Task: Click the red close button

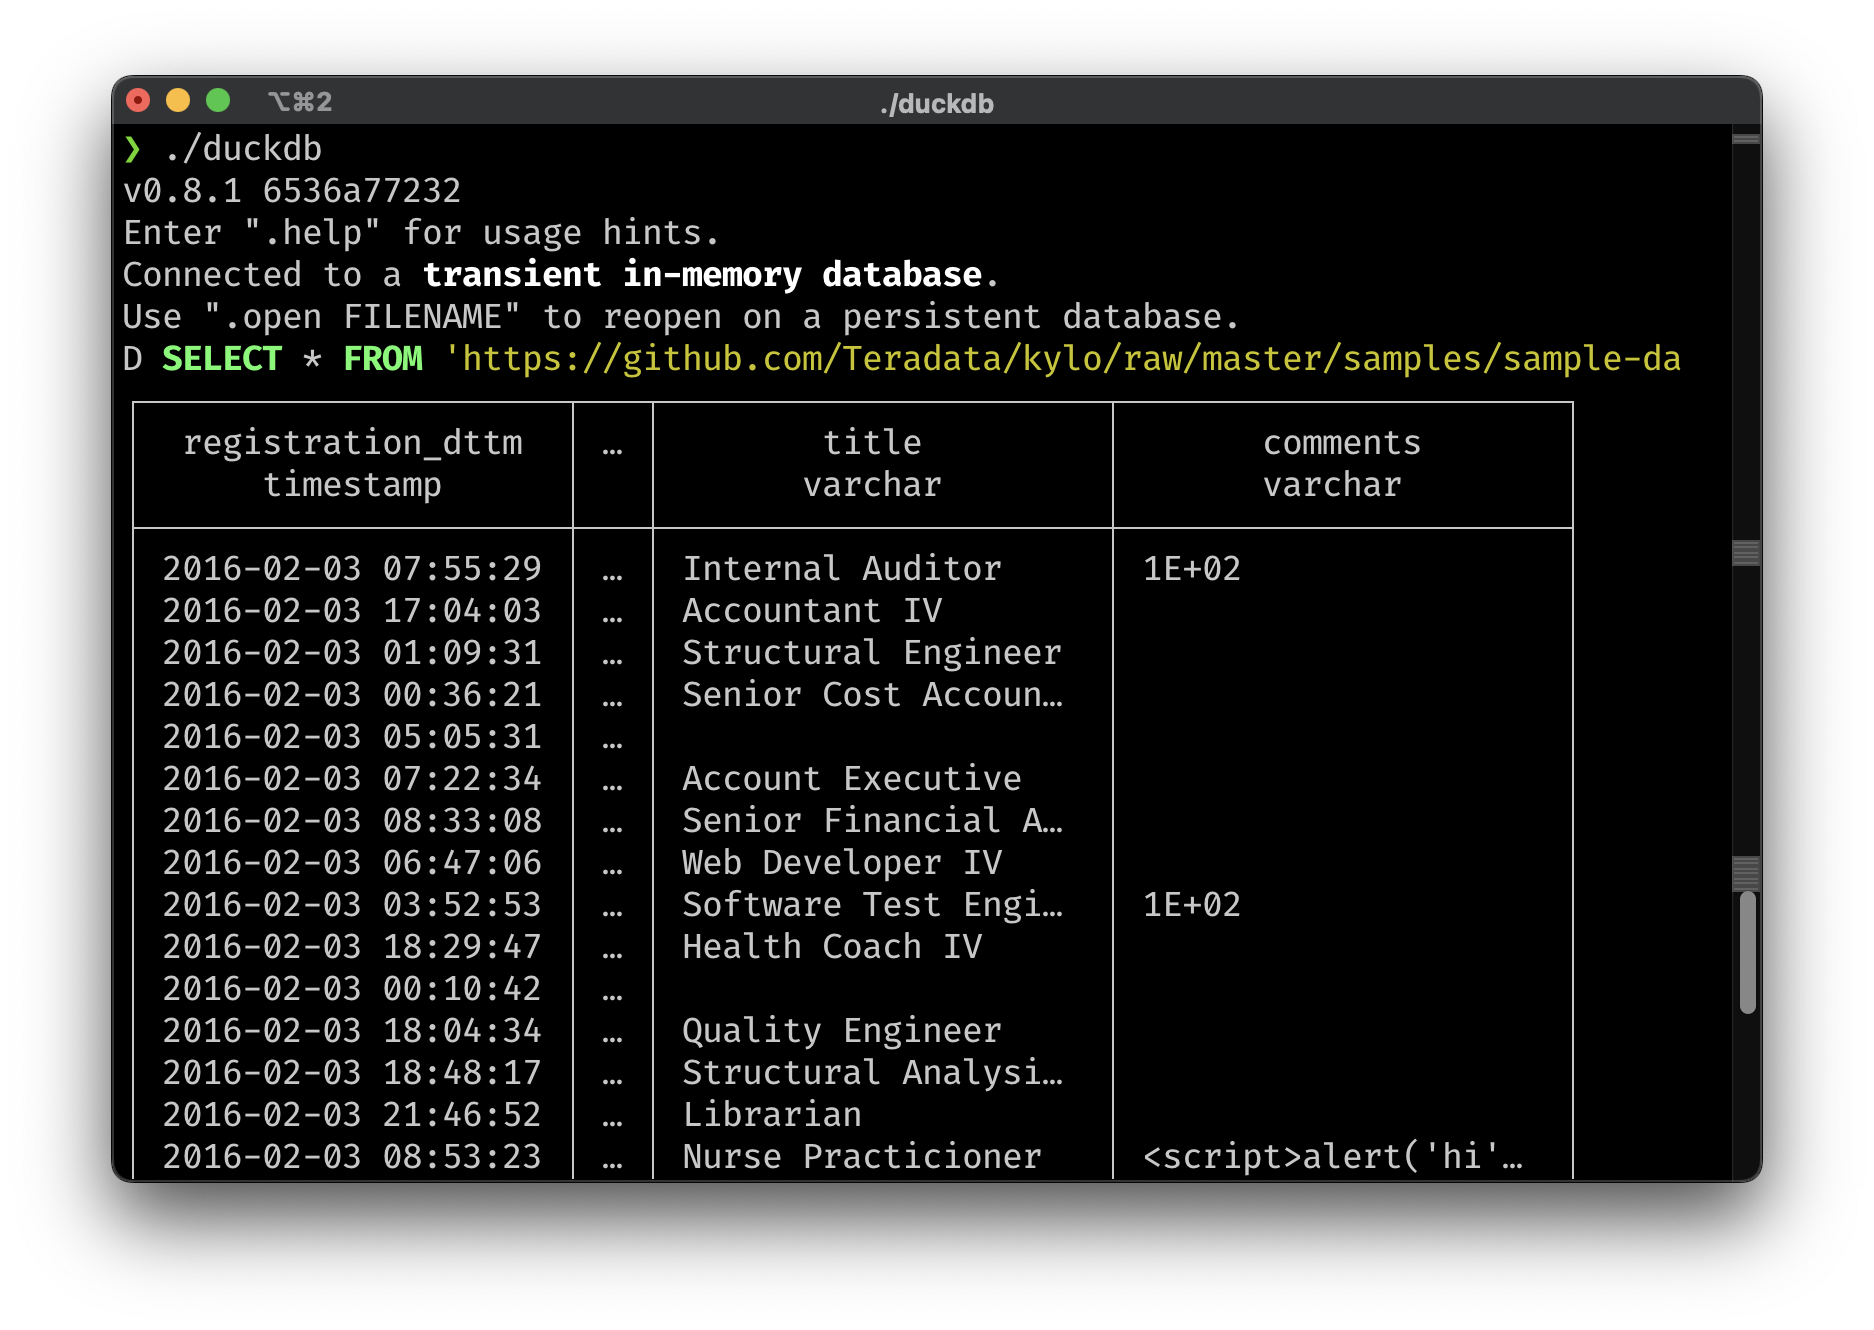Action: pyautogui.click(x=139, y=99)
